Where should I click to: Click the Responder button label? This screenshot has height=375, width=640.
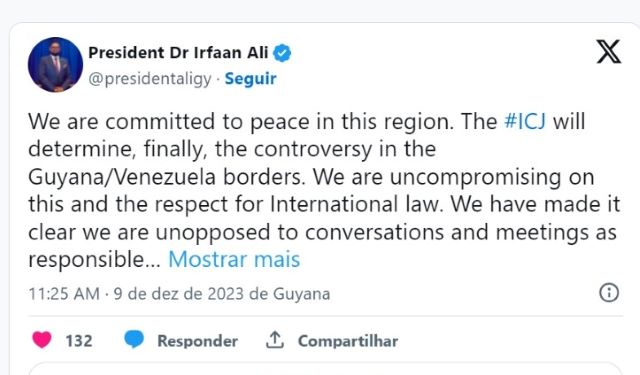[x=198, y=341]
